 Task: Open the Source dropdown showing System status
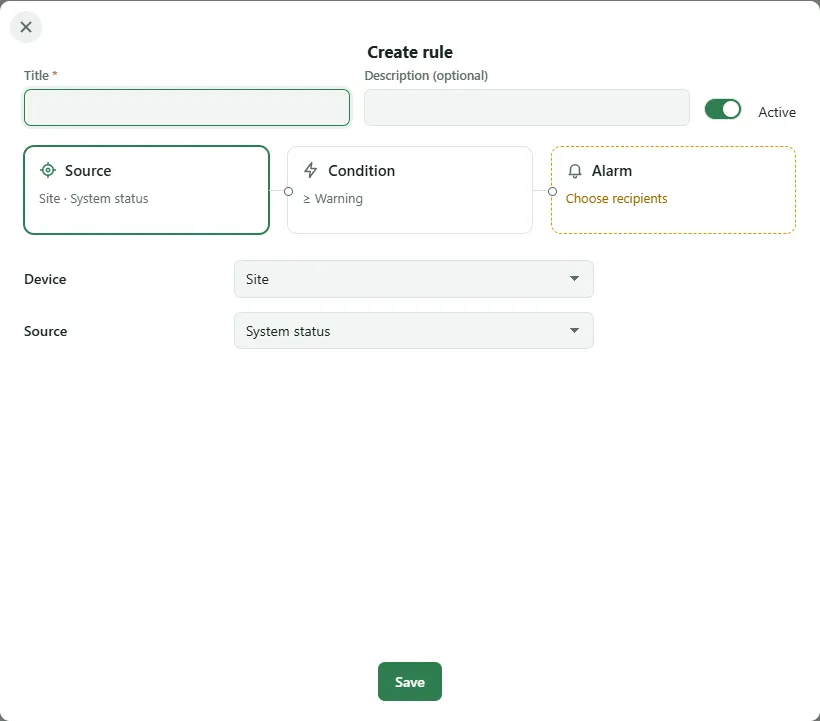point(414,331)
